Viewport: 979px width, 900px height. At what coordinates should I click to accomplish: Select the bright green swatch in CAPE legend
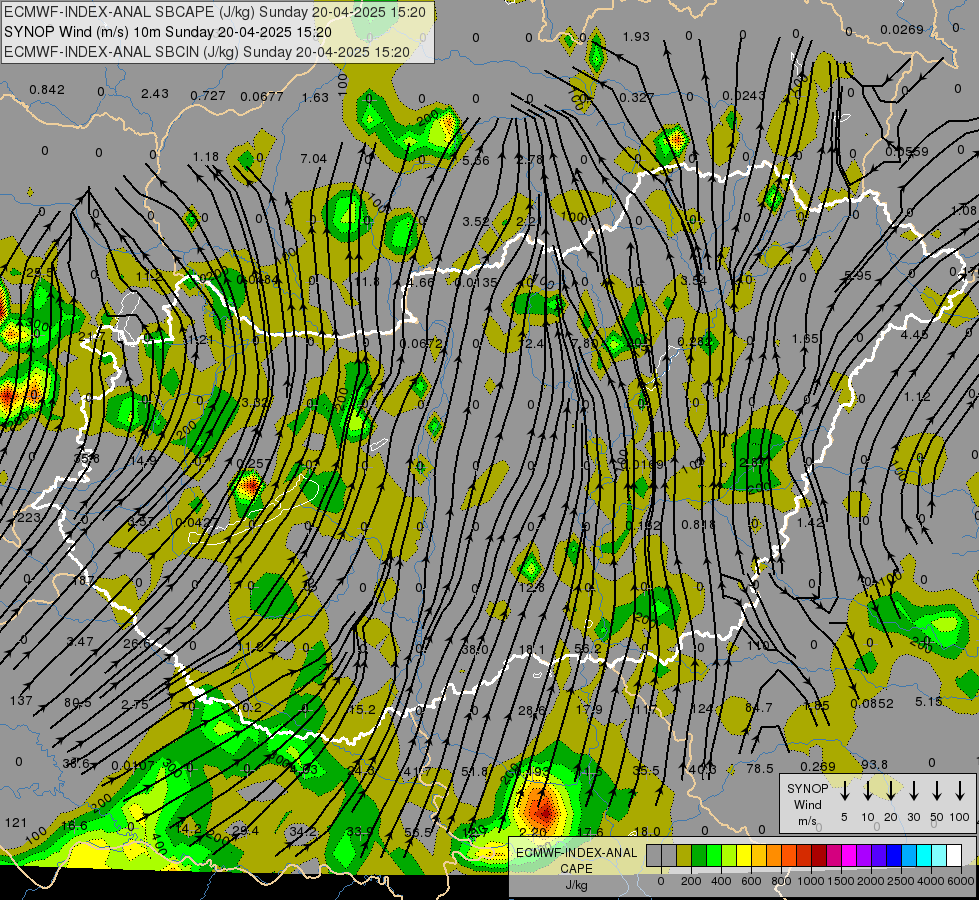[x=714, y=856]
